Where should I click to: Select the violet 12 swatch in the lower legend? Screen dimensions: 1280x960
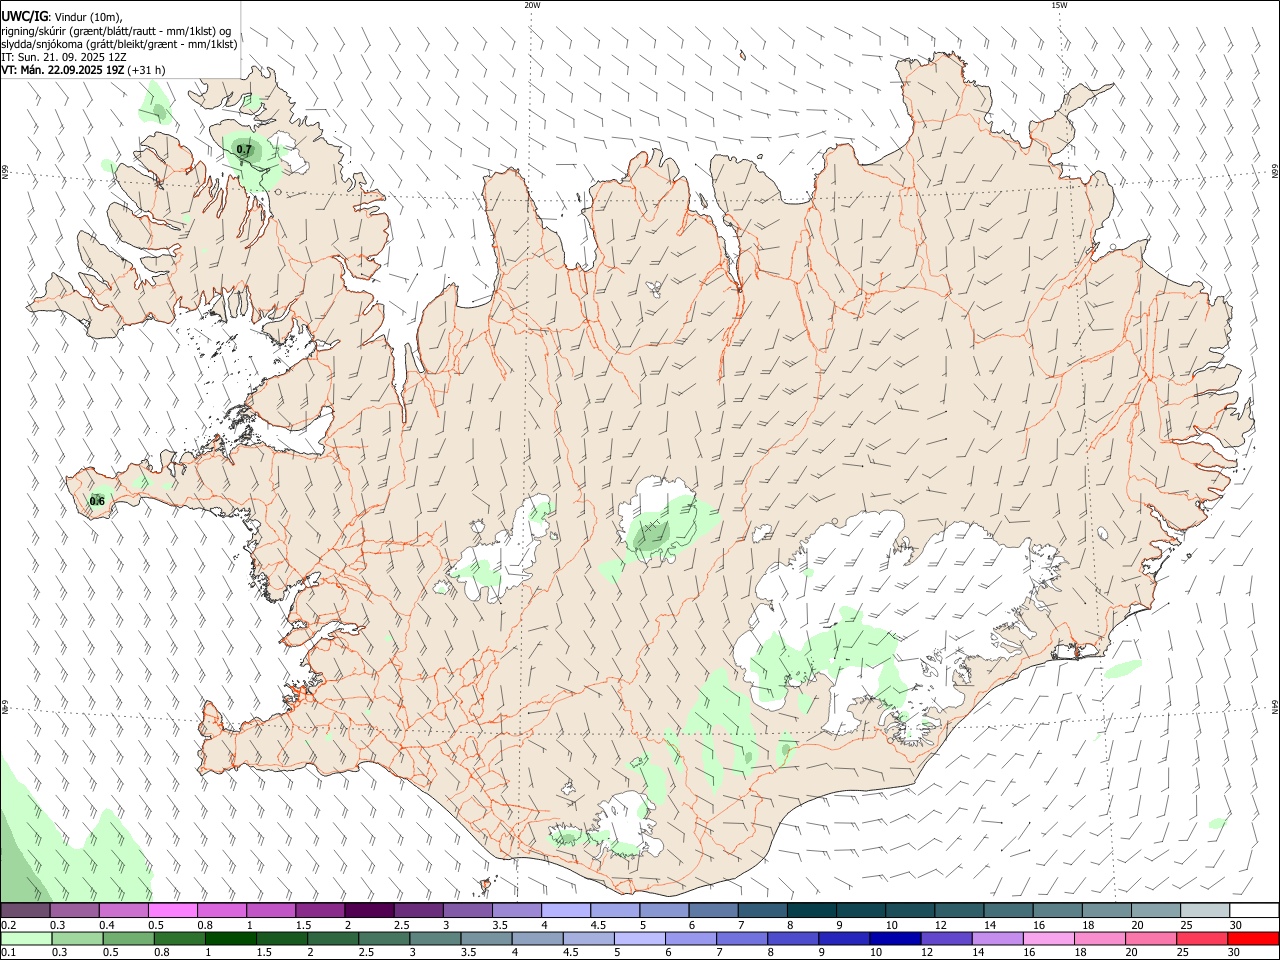coord(946,938)
